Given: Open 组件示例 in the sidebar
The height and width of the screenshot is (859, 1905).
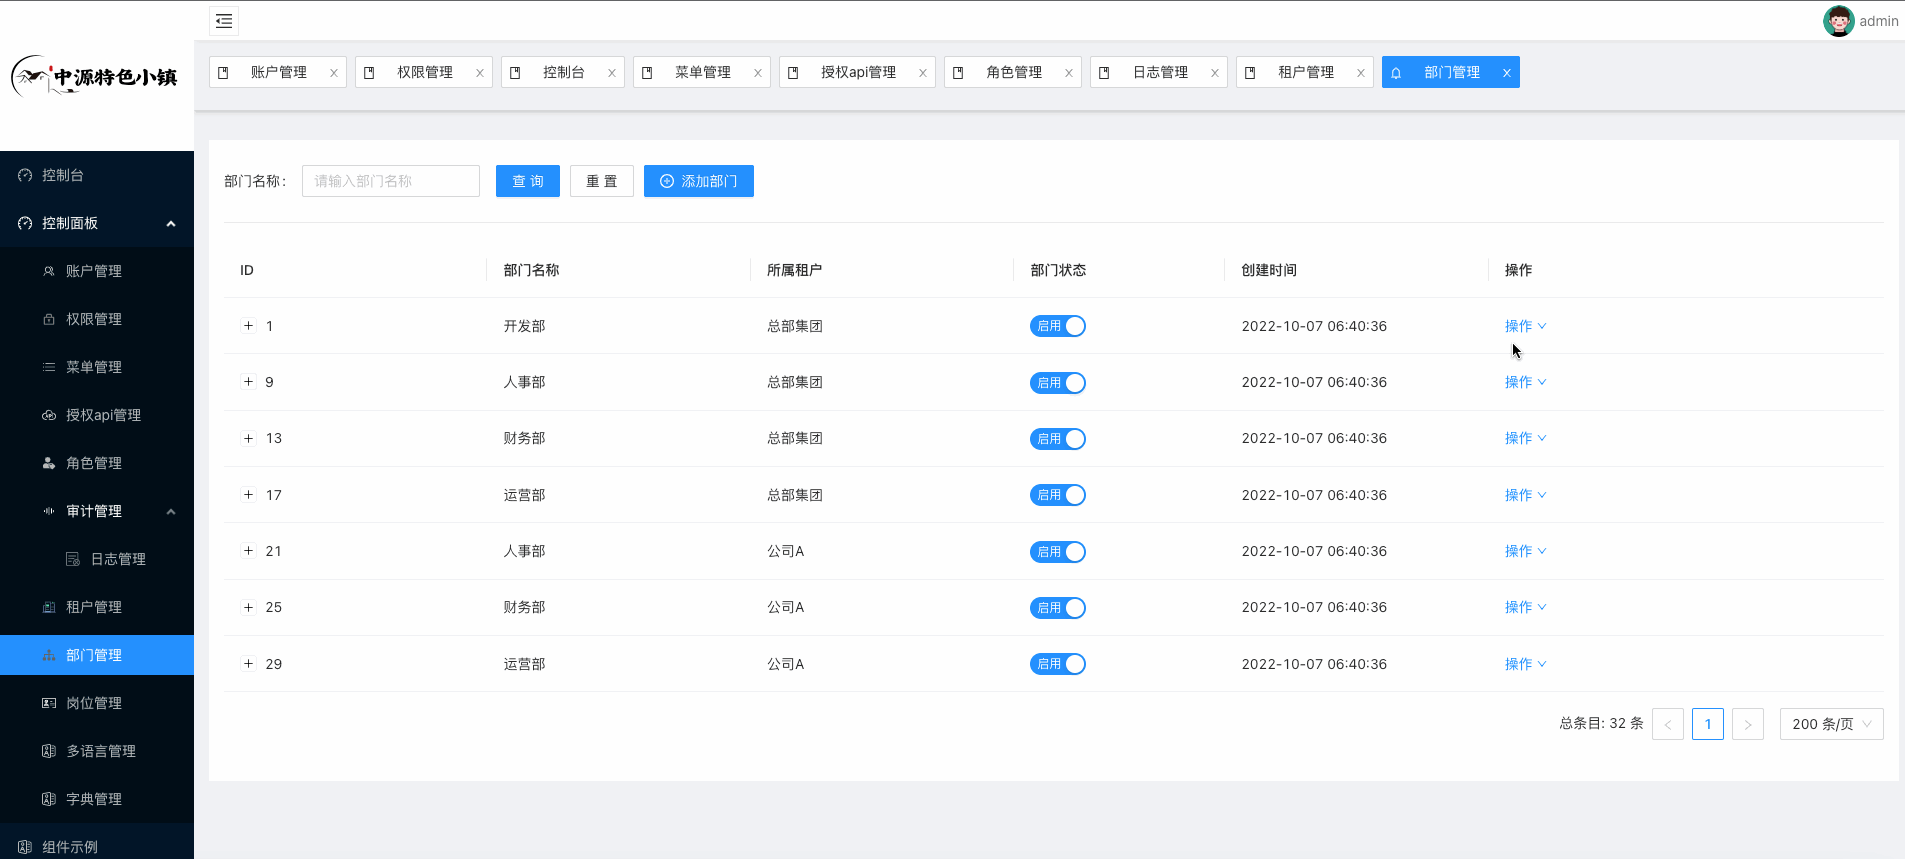Looking at the screenshot, I should click(x=97, y=846).
